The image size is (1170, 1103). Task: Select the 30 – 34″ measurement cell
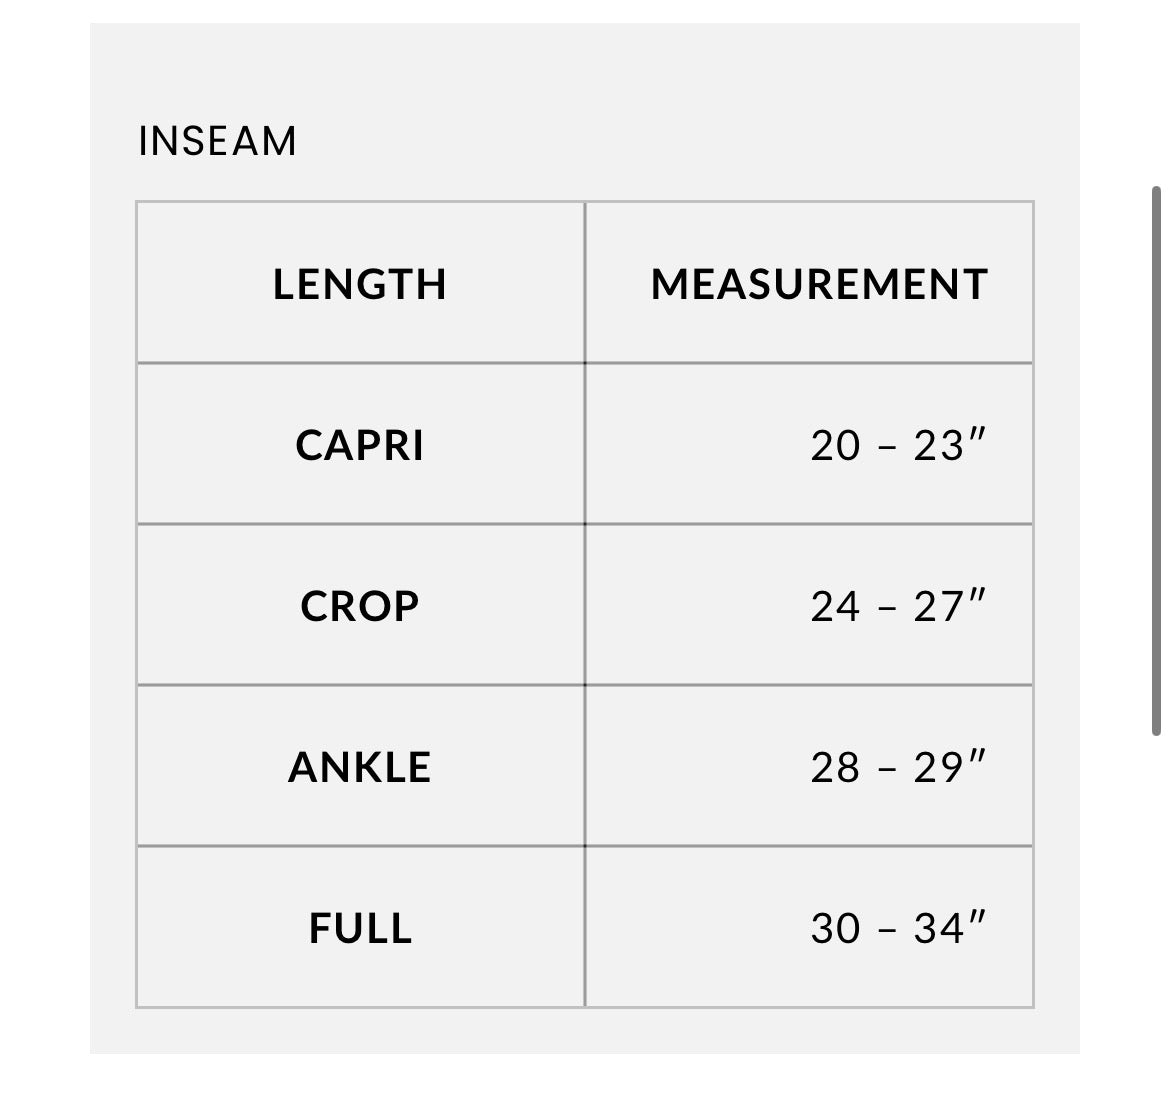pos(810,928)
